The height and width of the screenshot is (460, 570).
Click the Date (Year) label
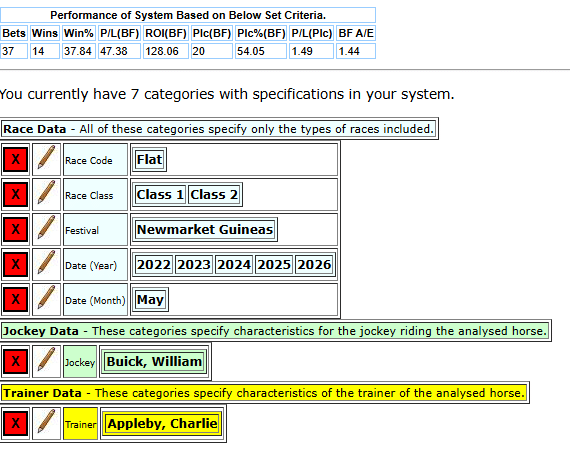(96, 265)
